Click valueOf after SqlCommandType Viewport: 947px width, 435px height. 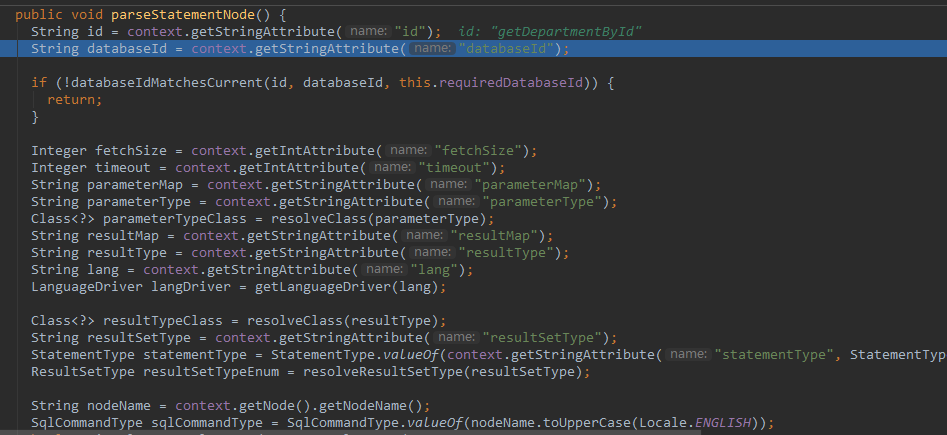pyautogui.click(x=434, y=422)
